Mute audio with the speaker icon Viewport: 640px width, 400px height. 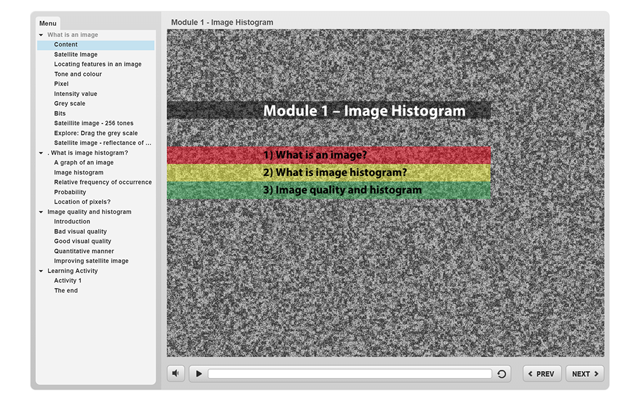(176, 373)
